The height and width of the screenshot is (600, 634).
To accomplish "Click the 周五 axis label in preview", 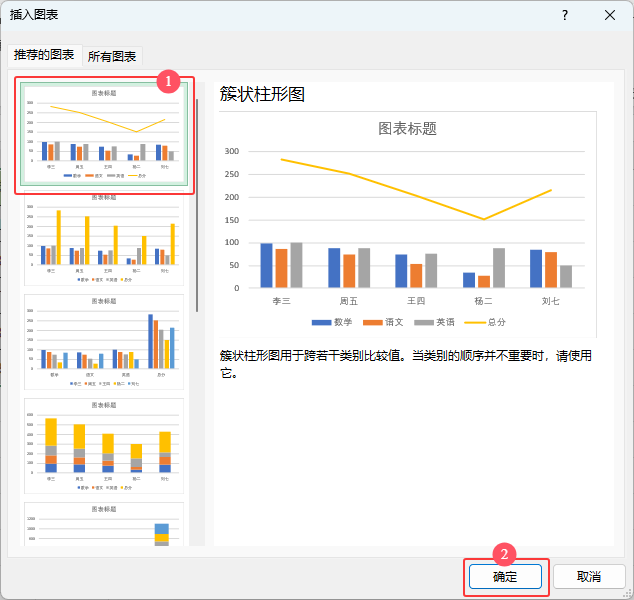I will [x=349, y=301].
